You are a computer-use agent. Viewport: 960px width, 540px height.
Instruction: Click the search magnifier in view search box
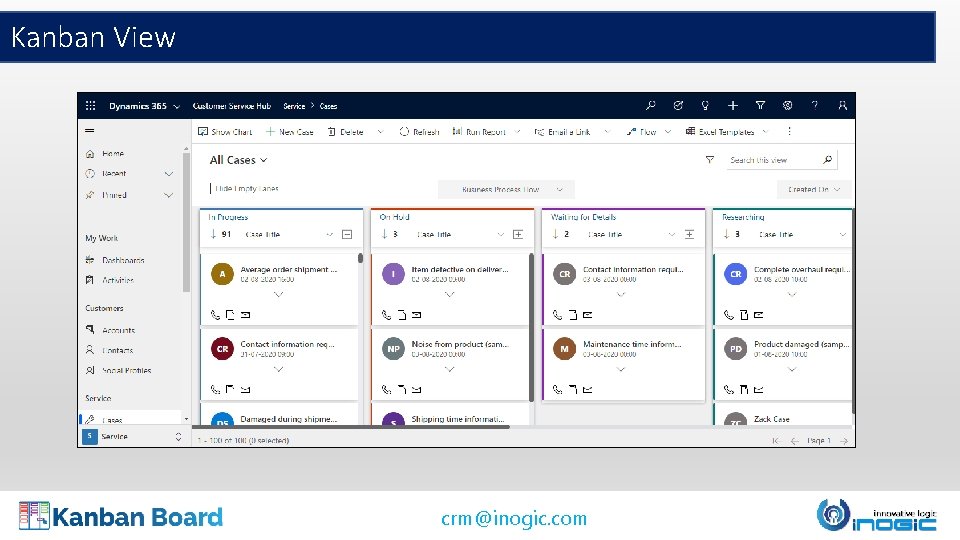tap(827, 160)
